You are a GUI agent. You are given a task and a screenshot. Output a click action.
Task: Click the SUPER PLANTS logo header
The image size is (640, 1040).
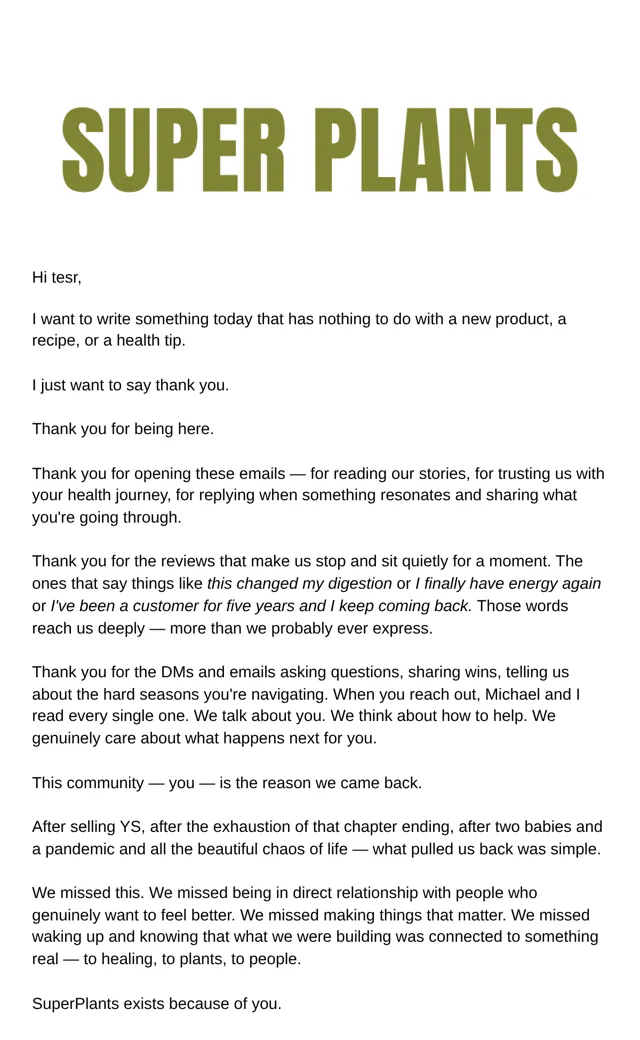click(320, 151)
